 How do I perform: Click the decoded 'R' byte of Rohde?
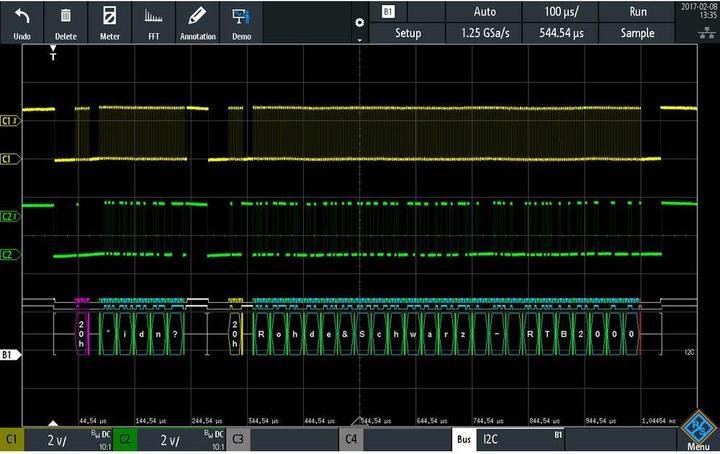tap(261, 334)
